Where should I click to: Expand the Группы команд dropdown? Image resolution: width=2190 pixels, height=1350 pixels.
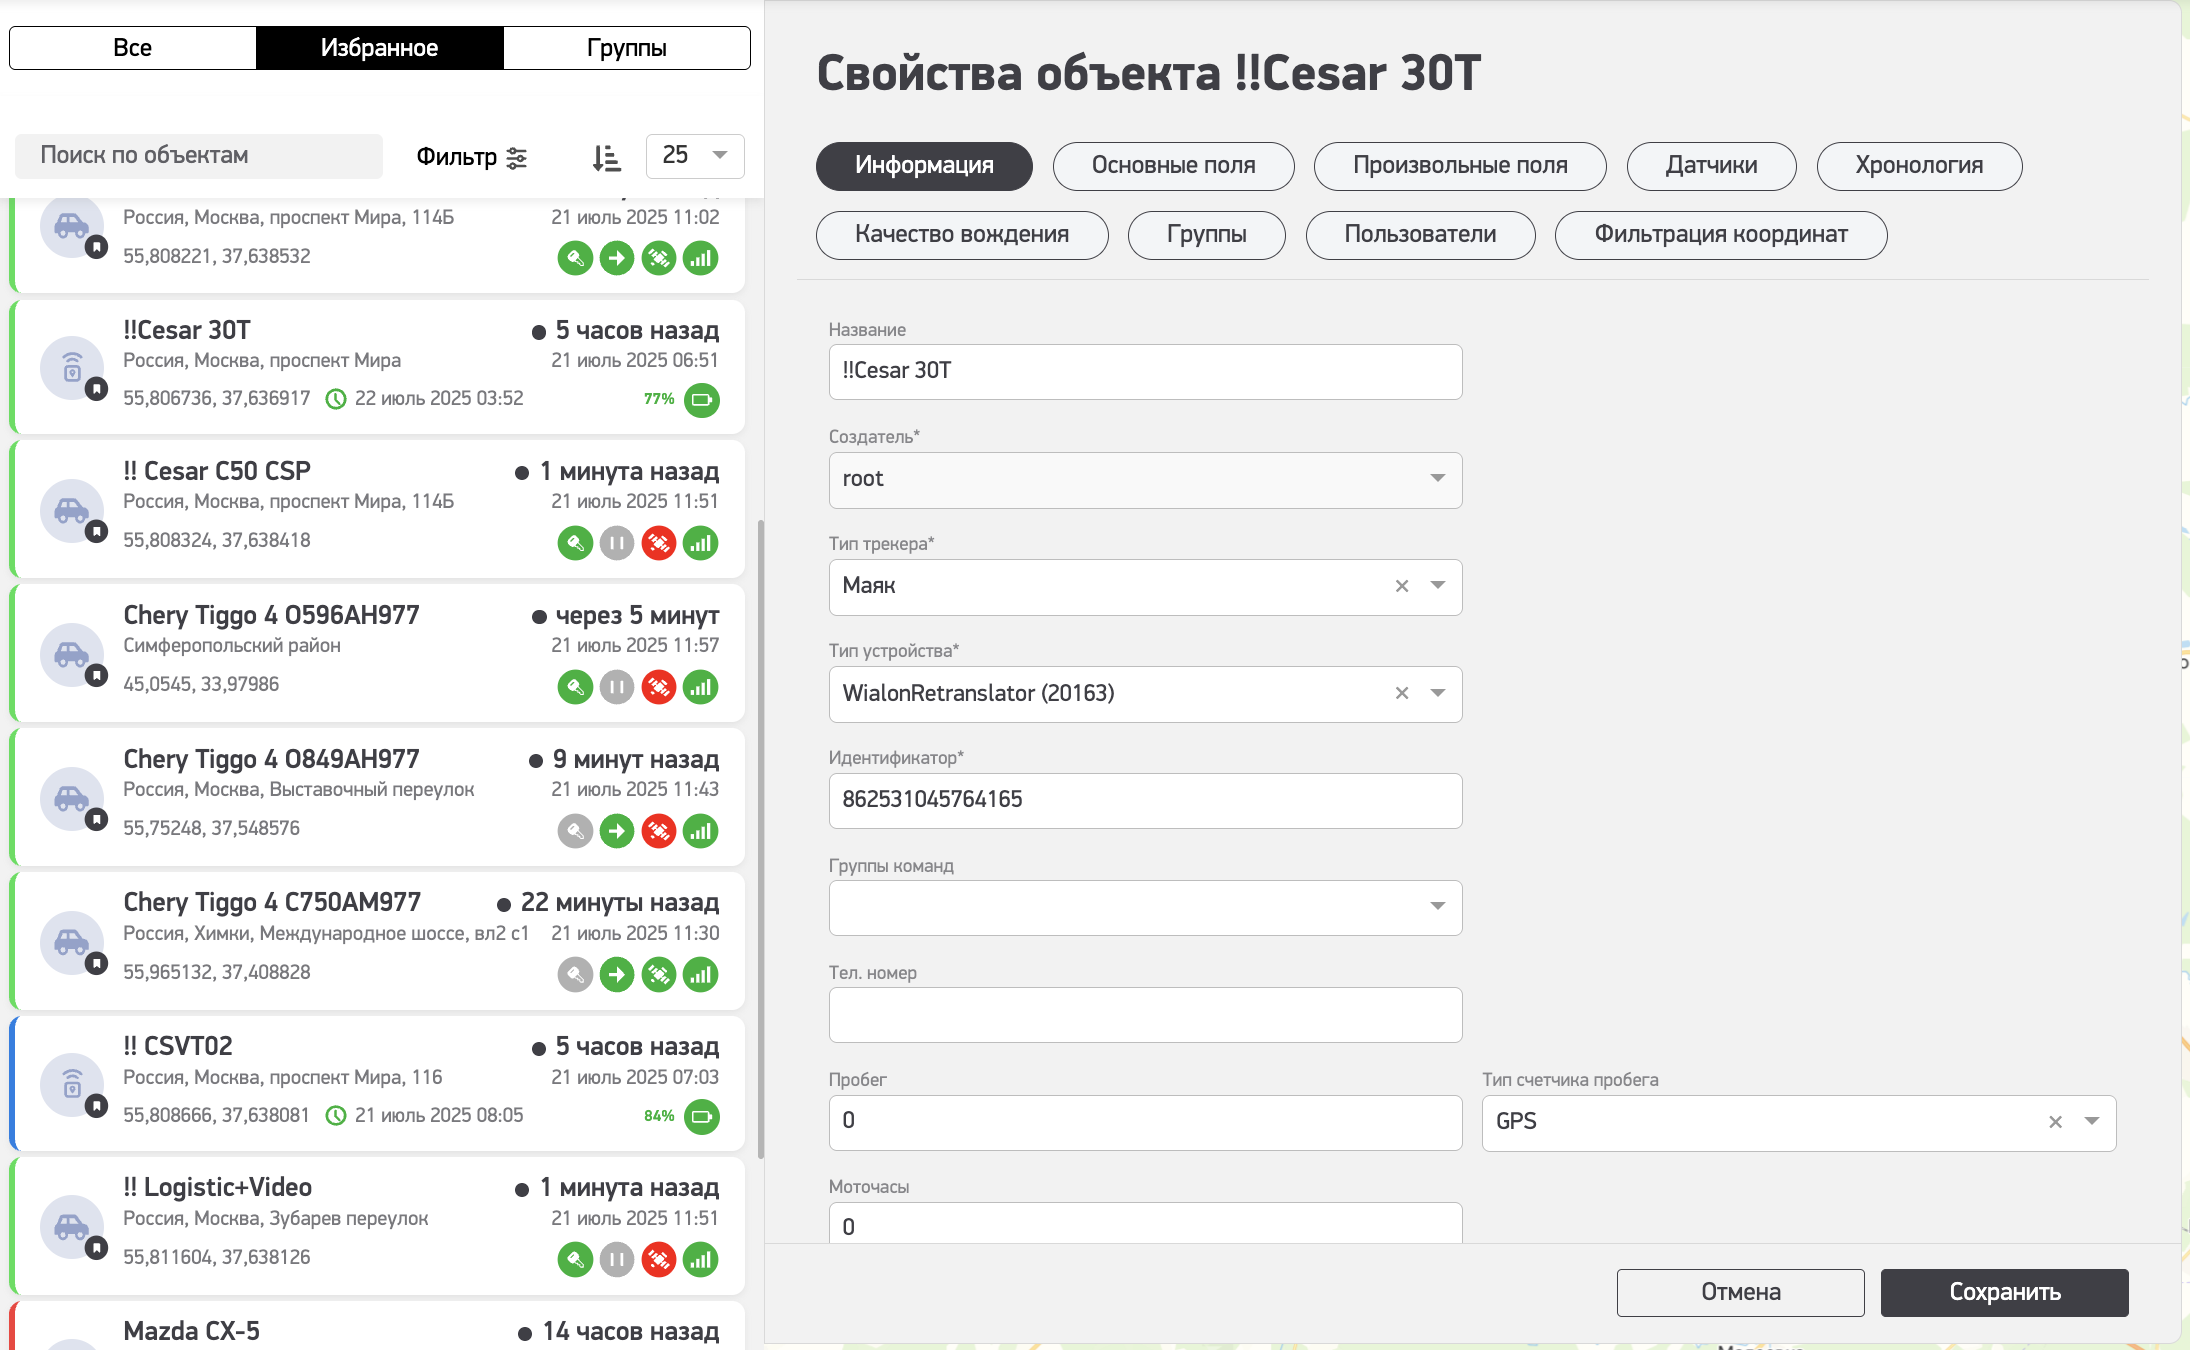tap(1438, 906)
